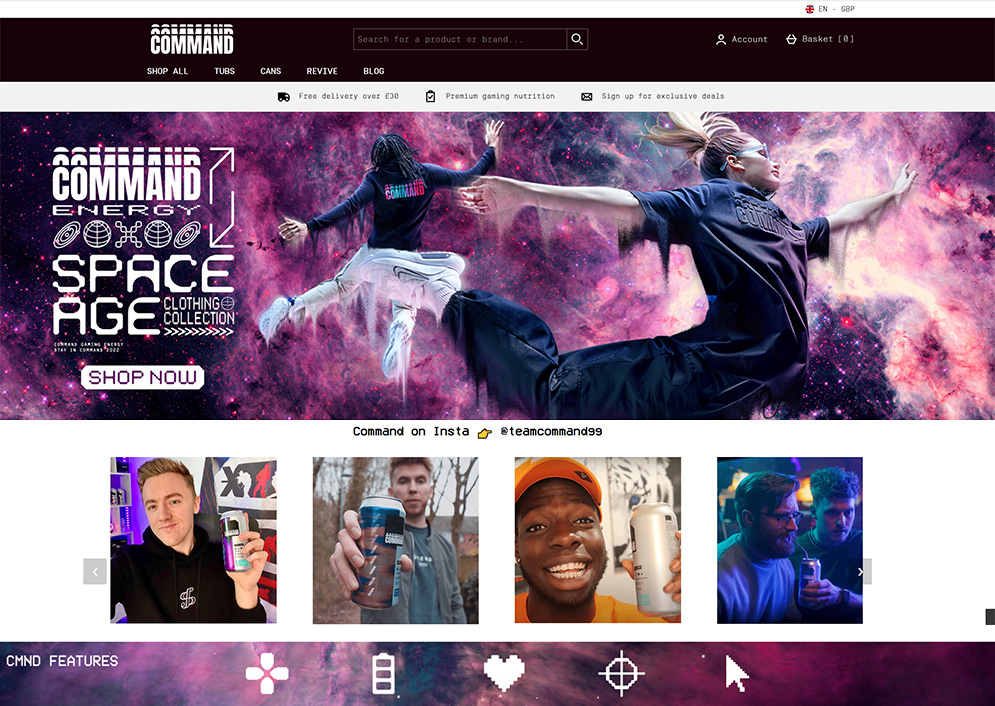The width and height of the screenshot is (995, 706).
Task: Show next Instagram photos with right arrow
Action: [860, 571]
